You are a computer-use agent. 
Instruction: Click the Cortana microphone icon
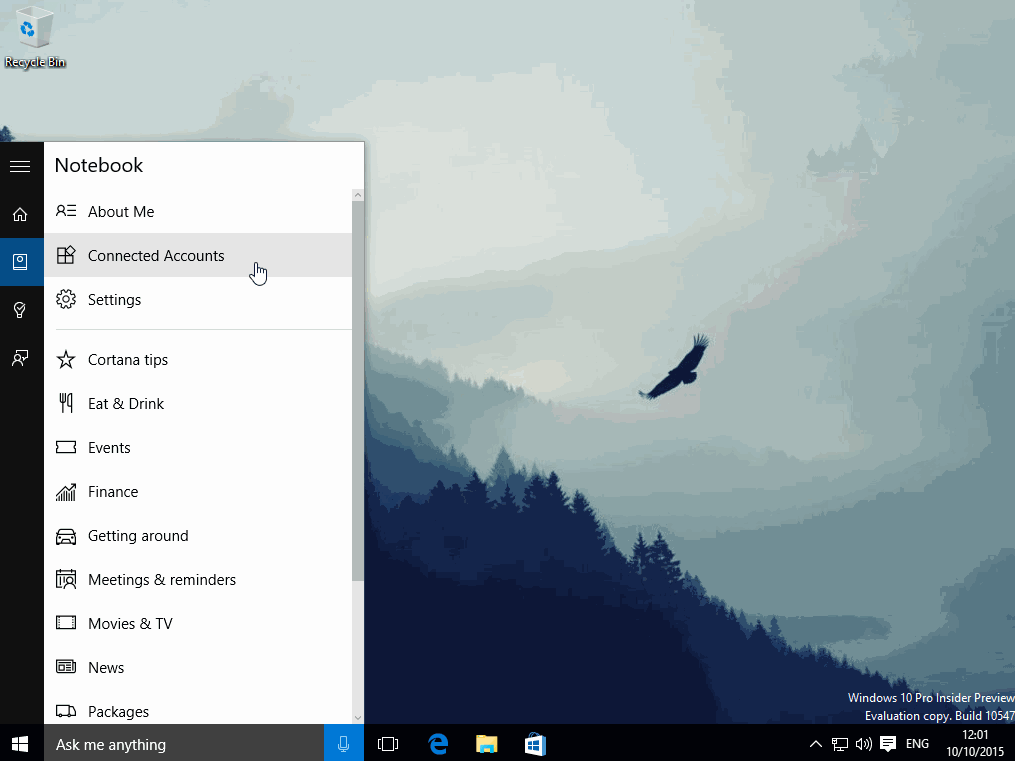point(343,744)
